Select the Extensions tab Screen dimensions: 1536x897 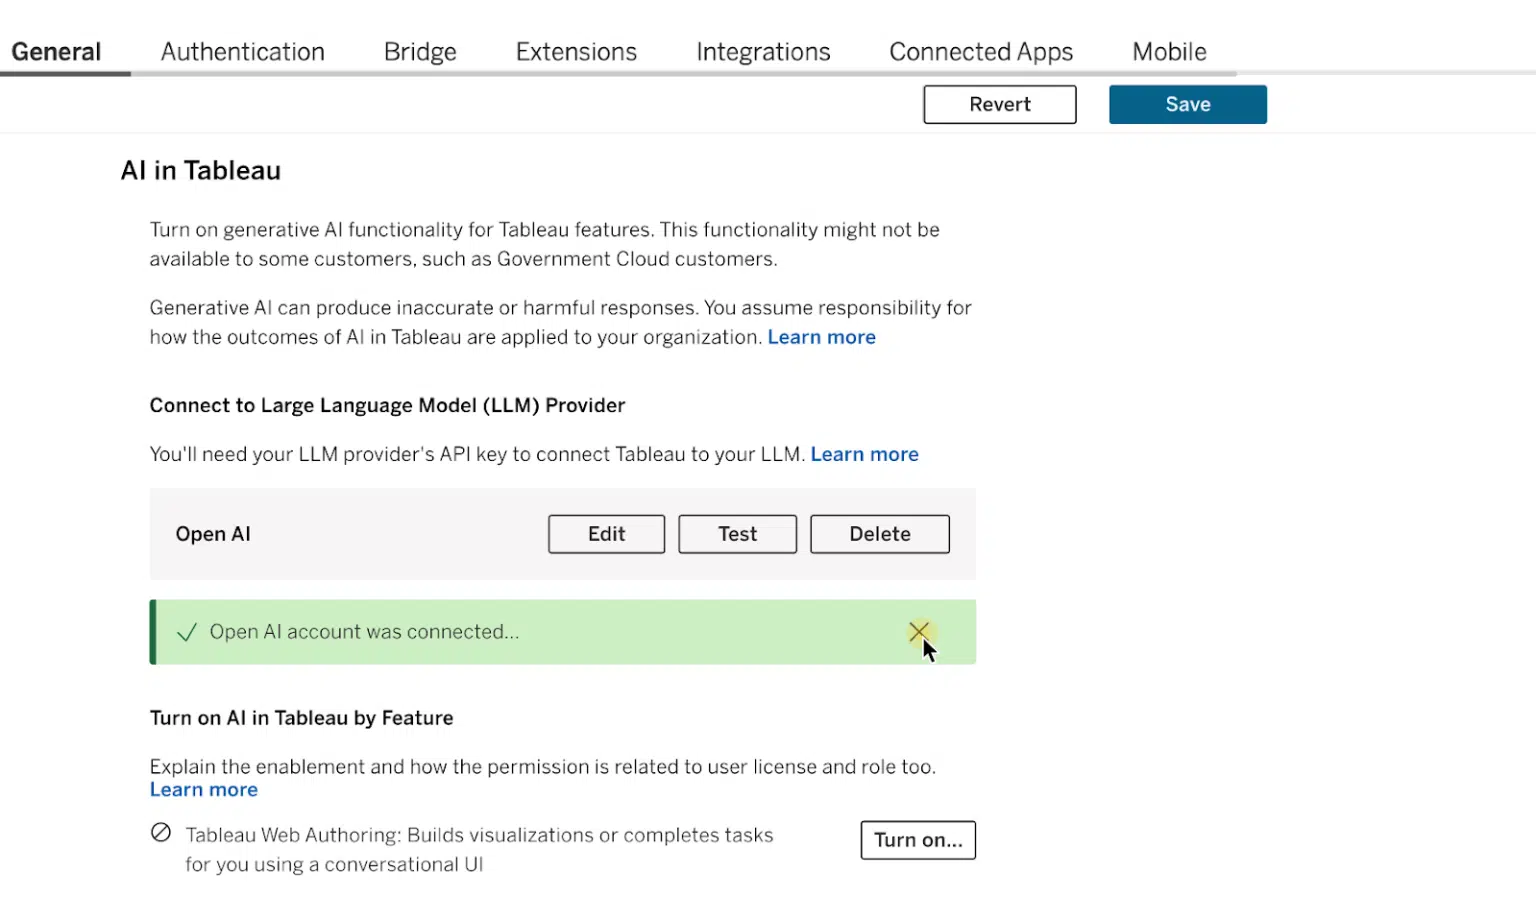576,52
